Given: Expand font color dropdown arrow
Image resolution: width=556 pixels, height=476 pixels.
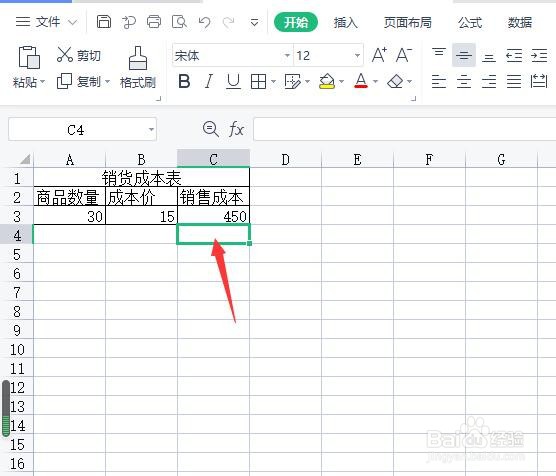Looking at the screenshot, I should 376,82.
